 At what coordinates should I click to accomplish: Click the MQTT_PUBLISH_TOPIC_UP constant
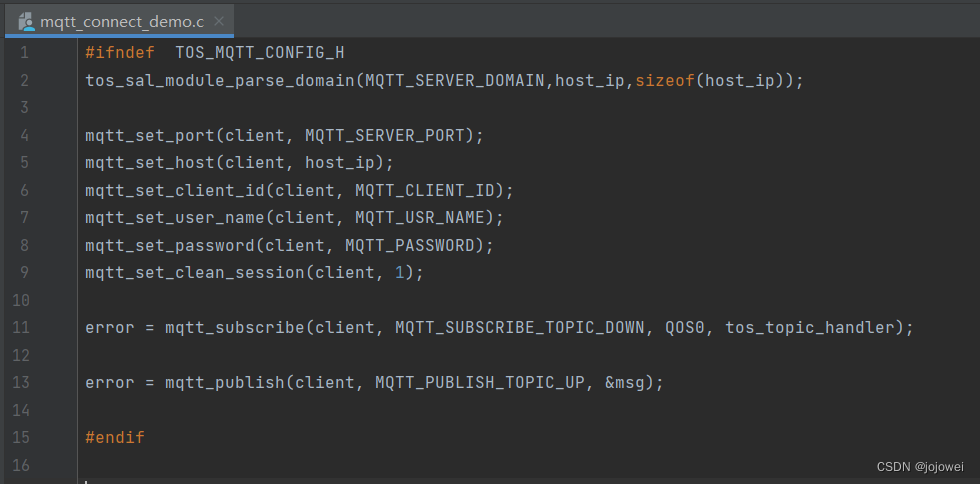[x=480, y=383]
